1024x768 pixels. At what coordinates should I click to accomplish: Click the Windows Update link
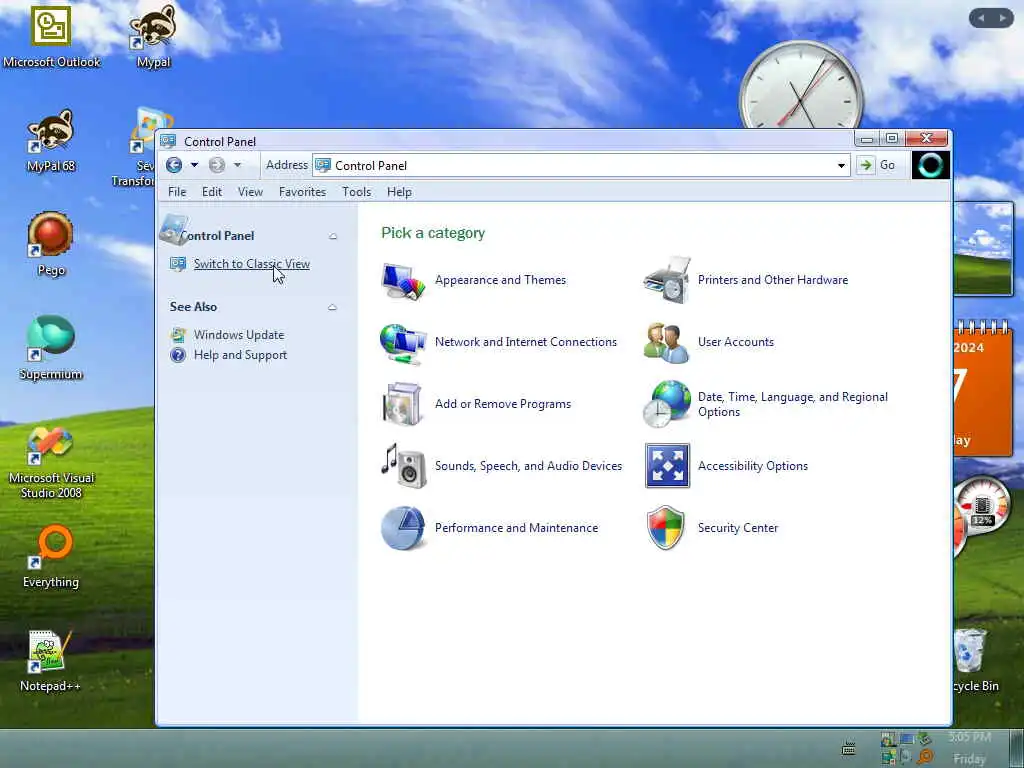(x=239, y=335)
